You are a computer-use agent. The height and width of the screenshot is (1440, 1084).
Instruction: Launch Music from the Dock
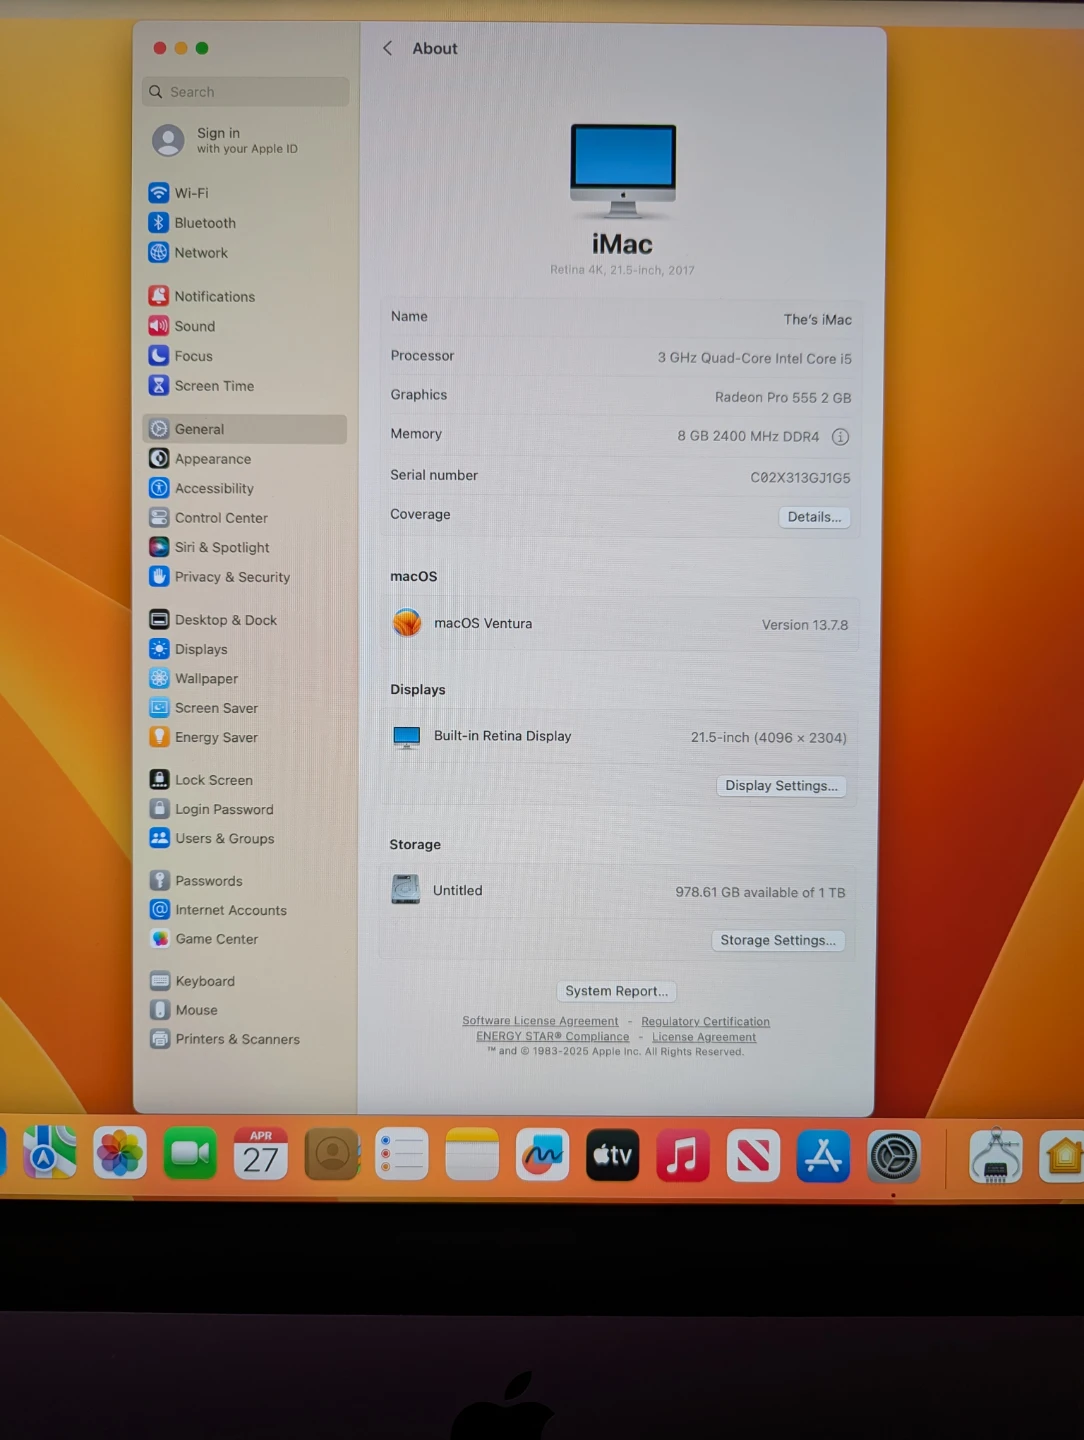(x=683, y=1155)
